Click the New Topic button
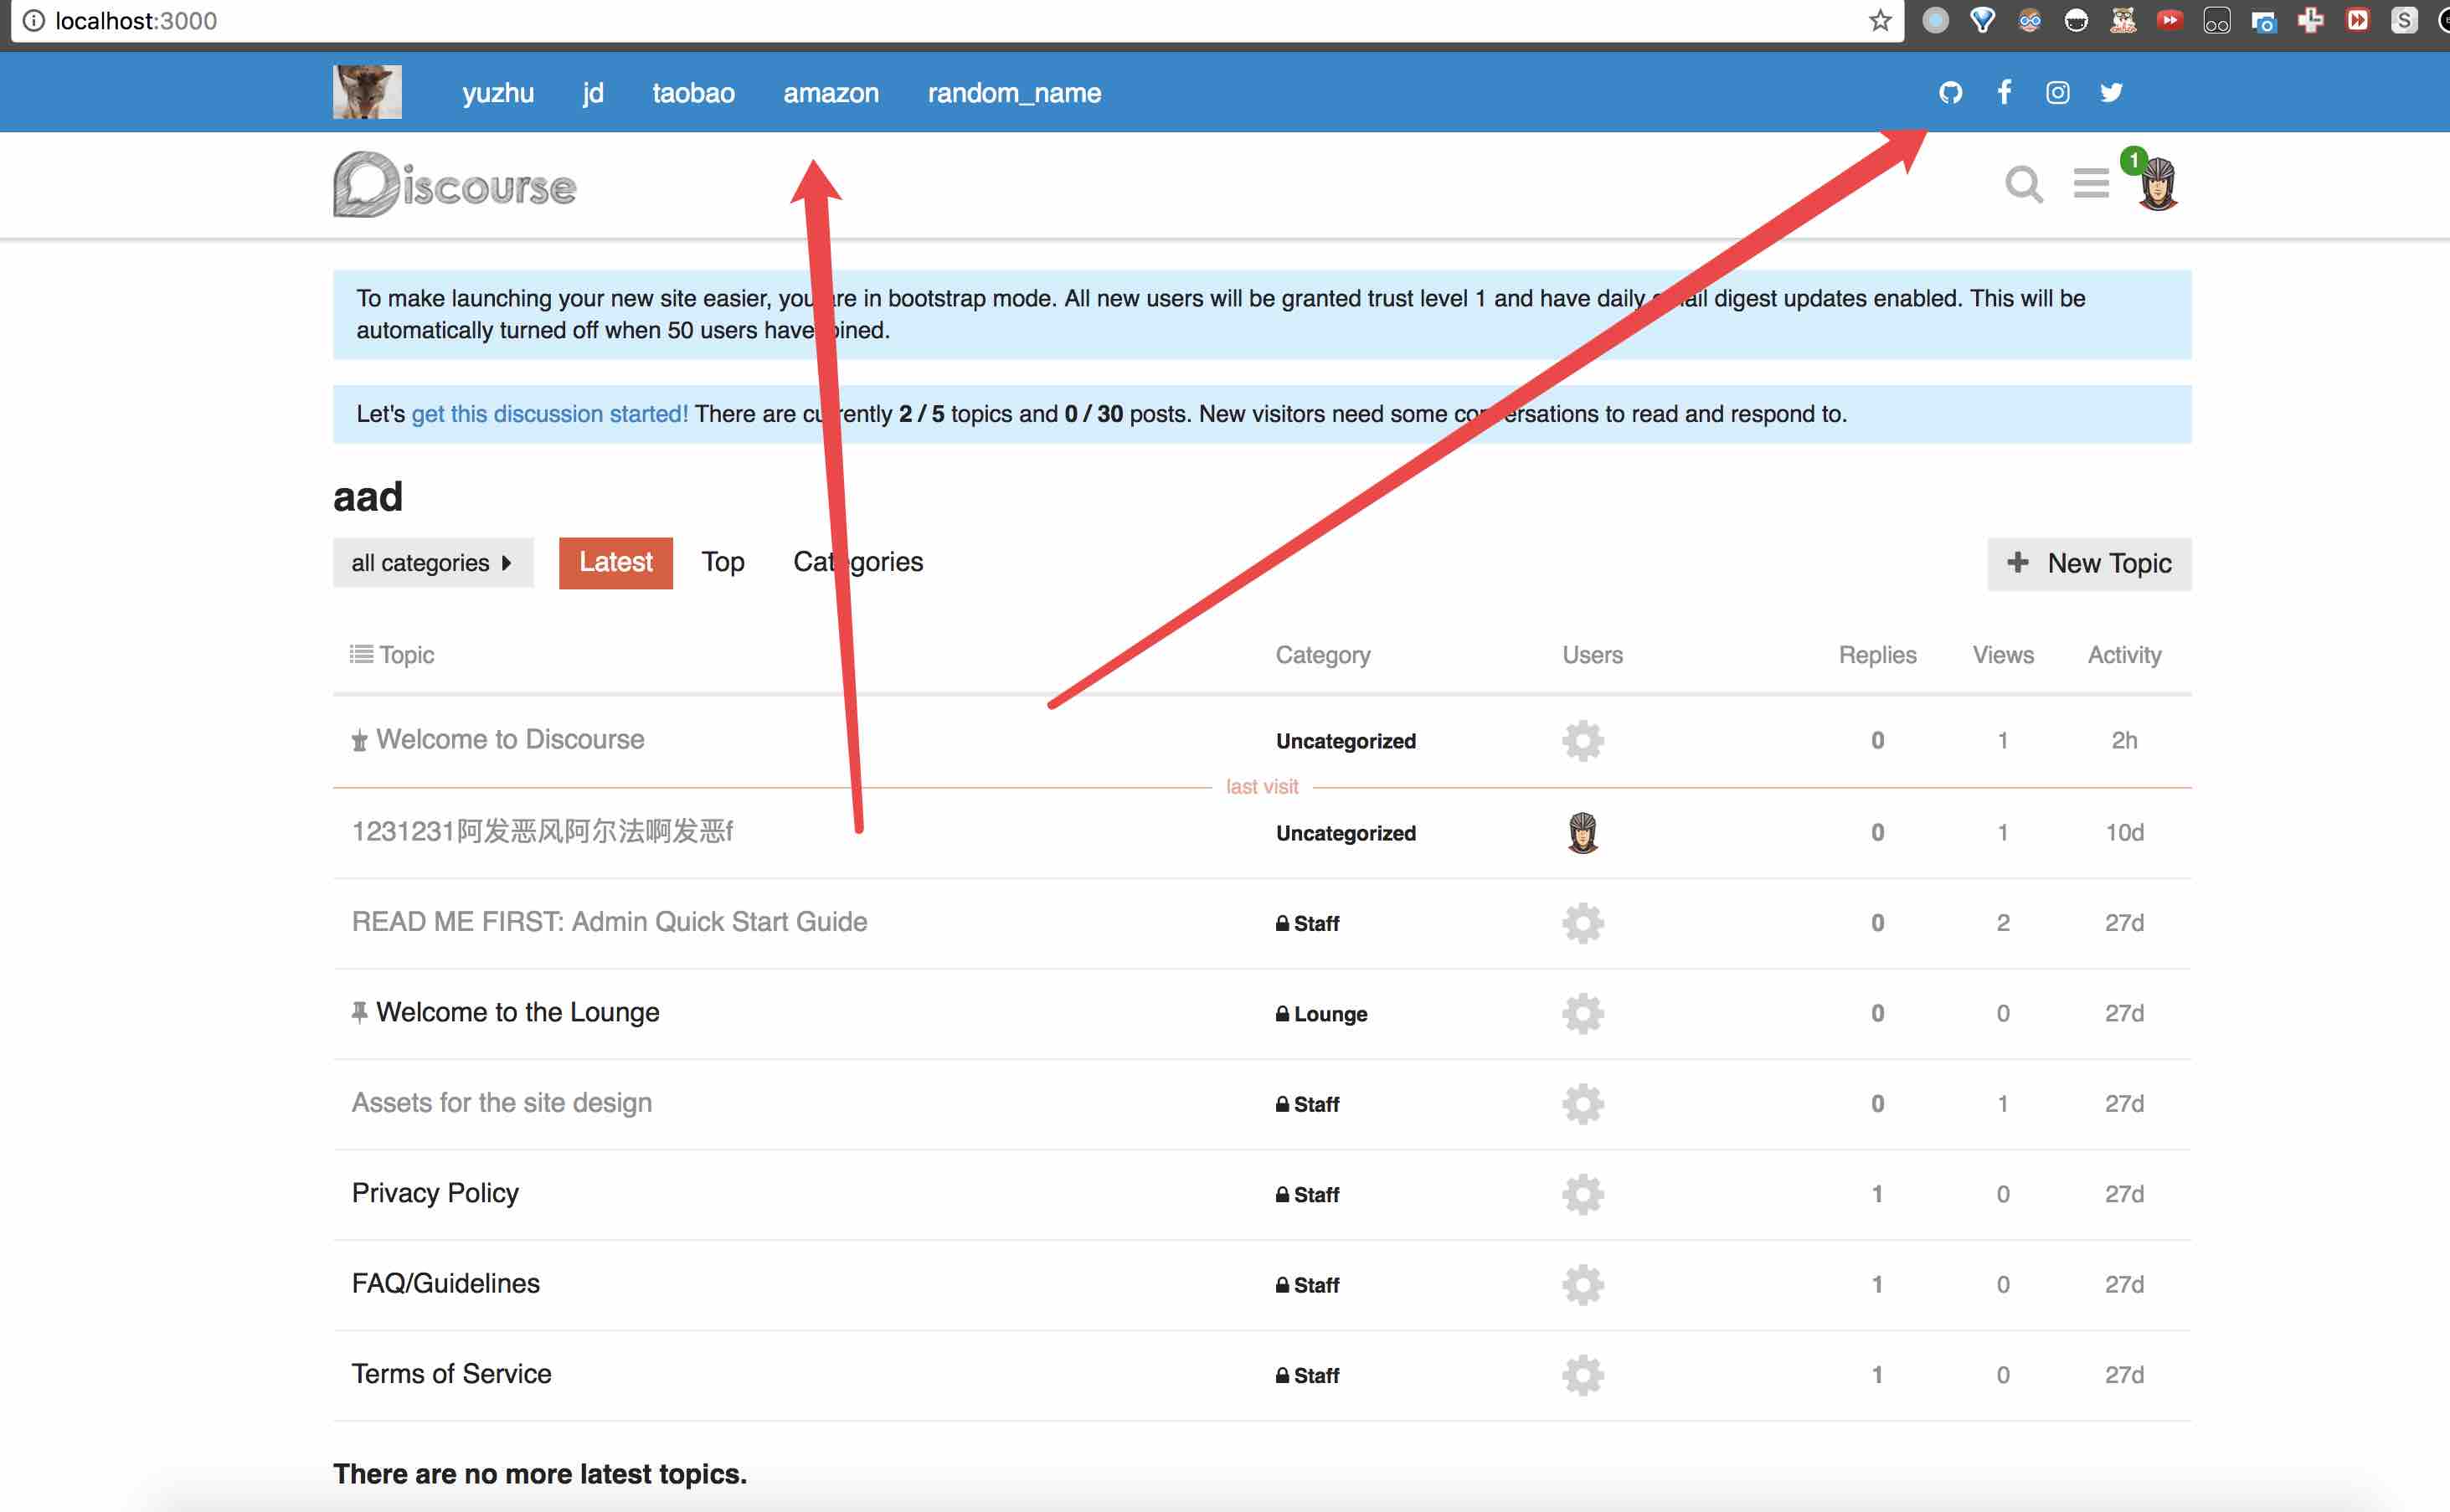The height and width of the screenshot is (1512, 2450). [2088, 564]
